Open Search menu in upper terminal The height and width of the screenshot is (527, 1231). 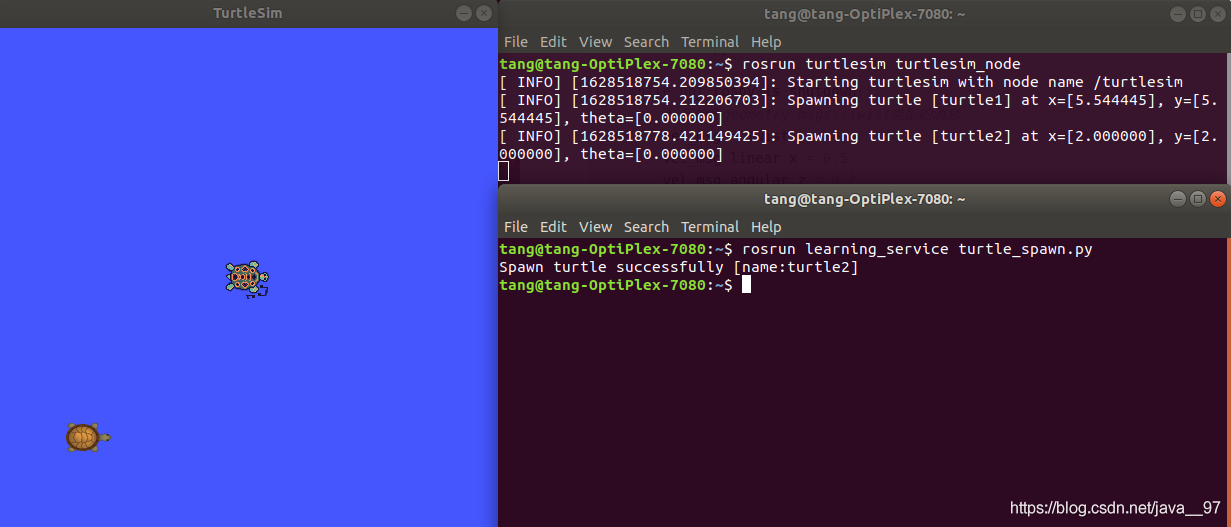click(x=646, y=42)
